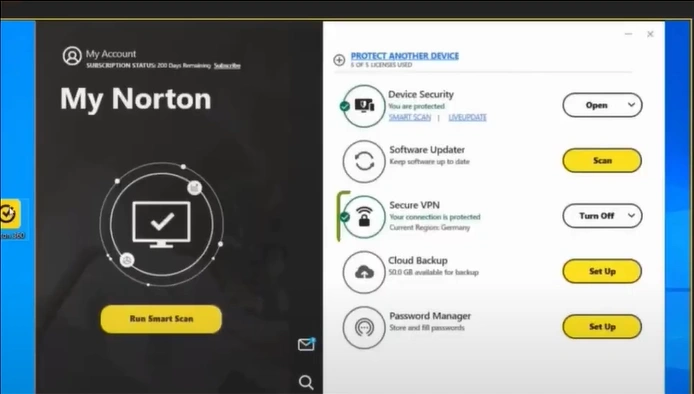Screen dimensions: 694x394
Task: Click the 'Current Region: Germany' text
Action: (429, 228)
